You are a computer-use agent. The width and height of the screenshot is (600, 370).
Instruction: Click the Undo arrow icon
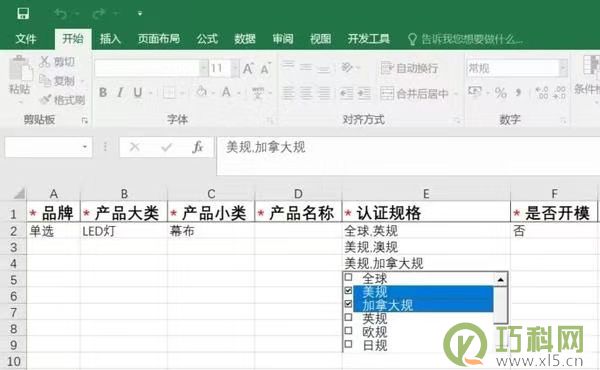[61, 14]
